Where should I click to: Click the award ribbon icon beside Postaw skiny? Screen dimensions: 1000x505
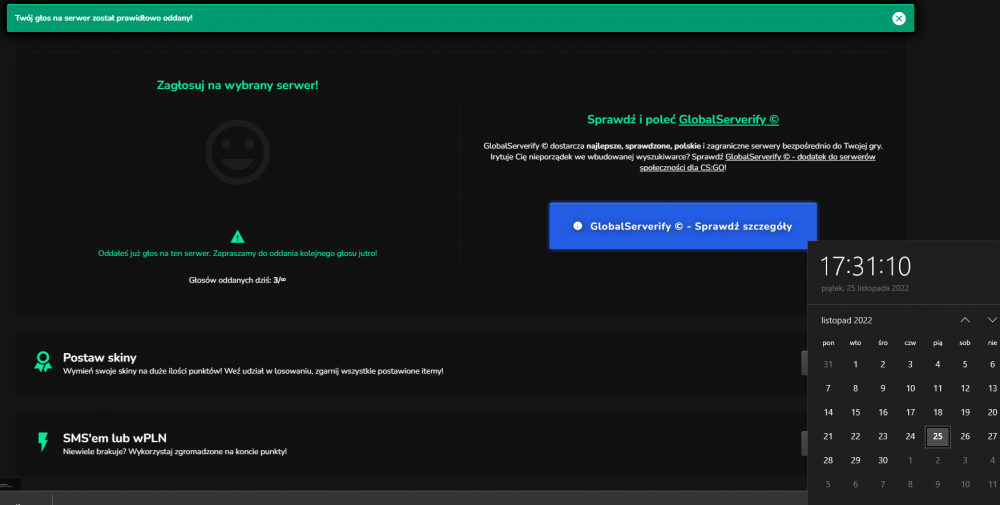[43, 362]
